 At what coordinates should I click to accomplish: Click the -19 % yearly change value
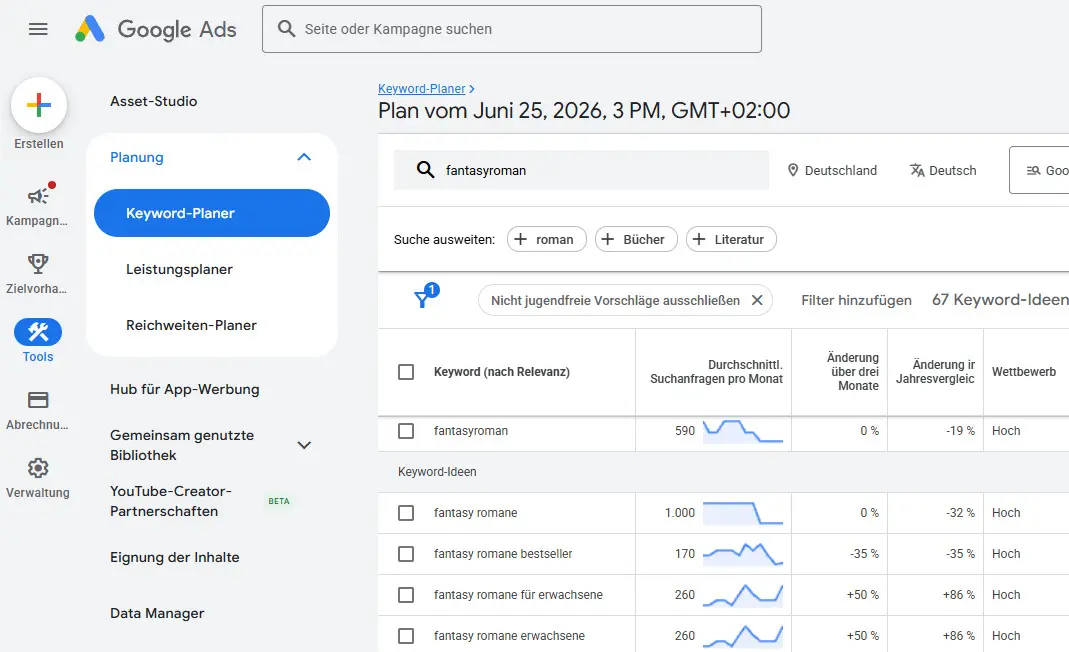click(x=960, y=431)
